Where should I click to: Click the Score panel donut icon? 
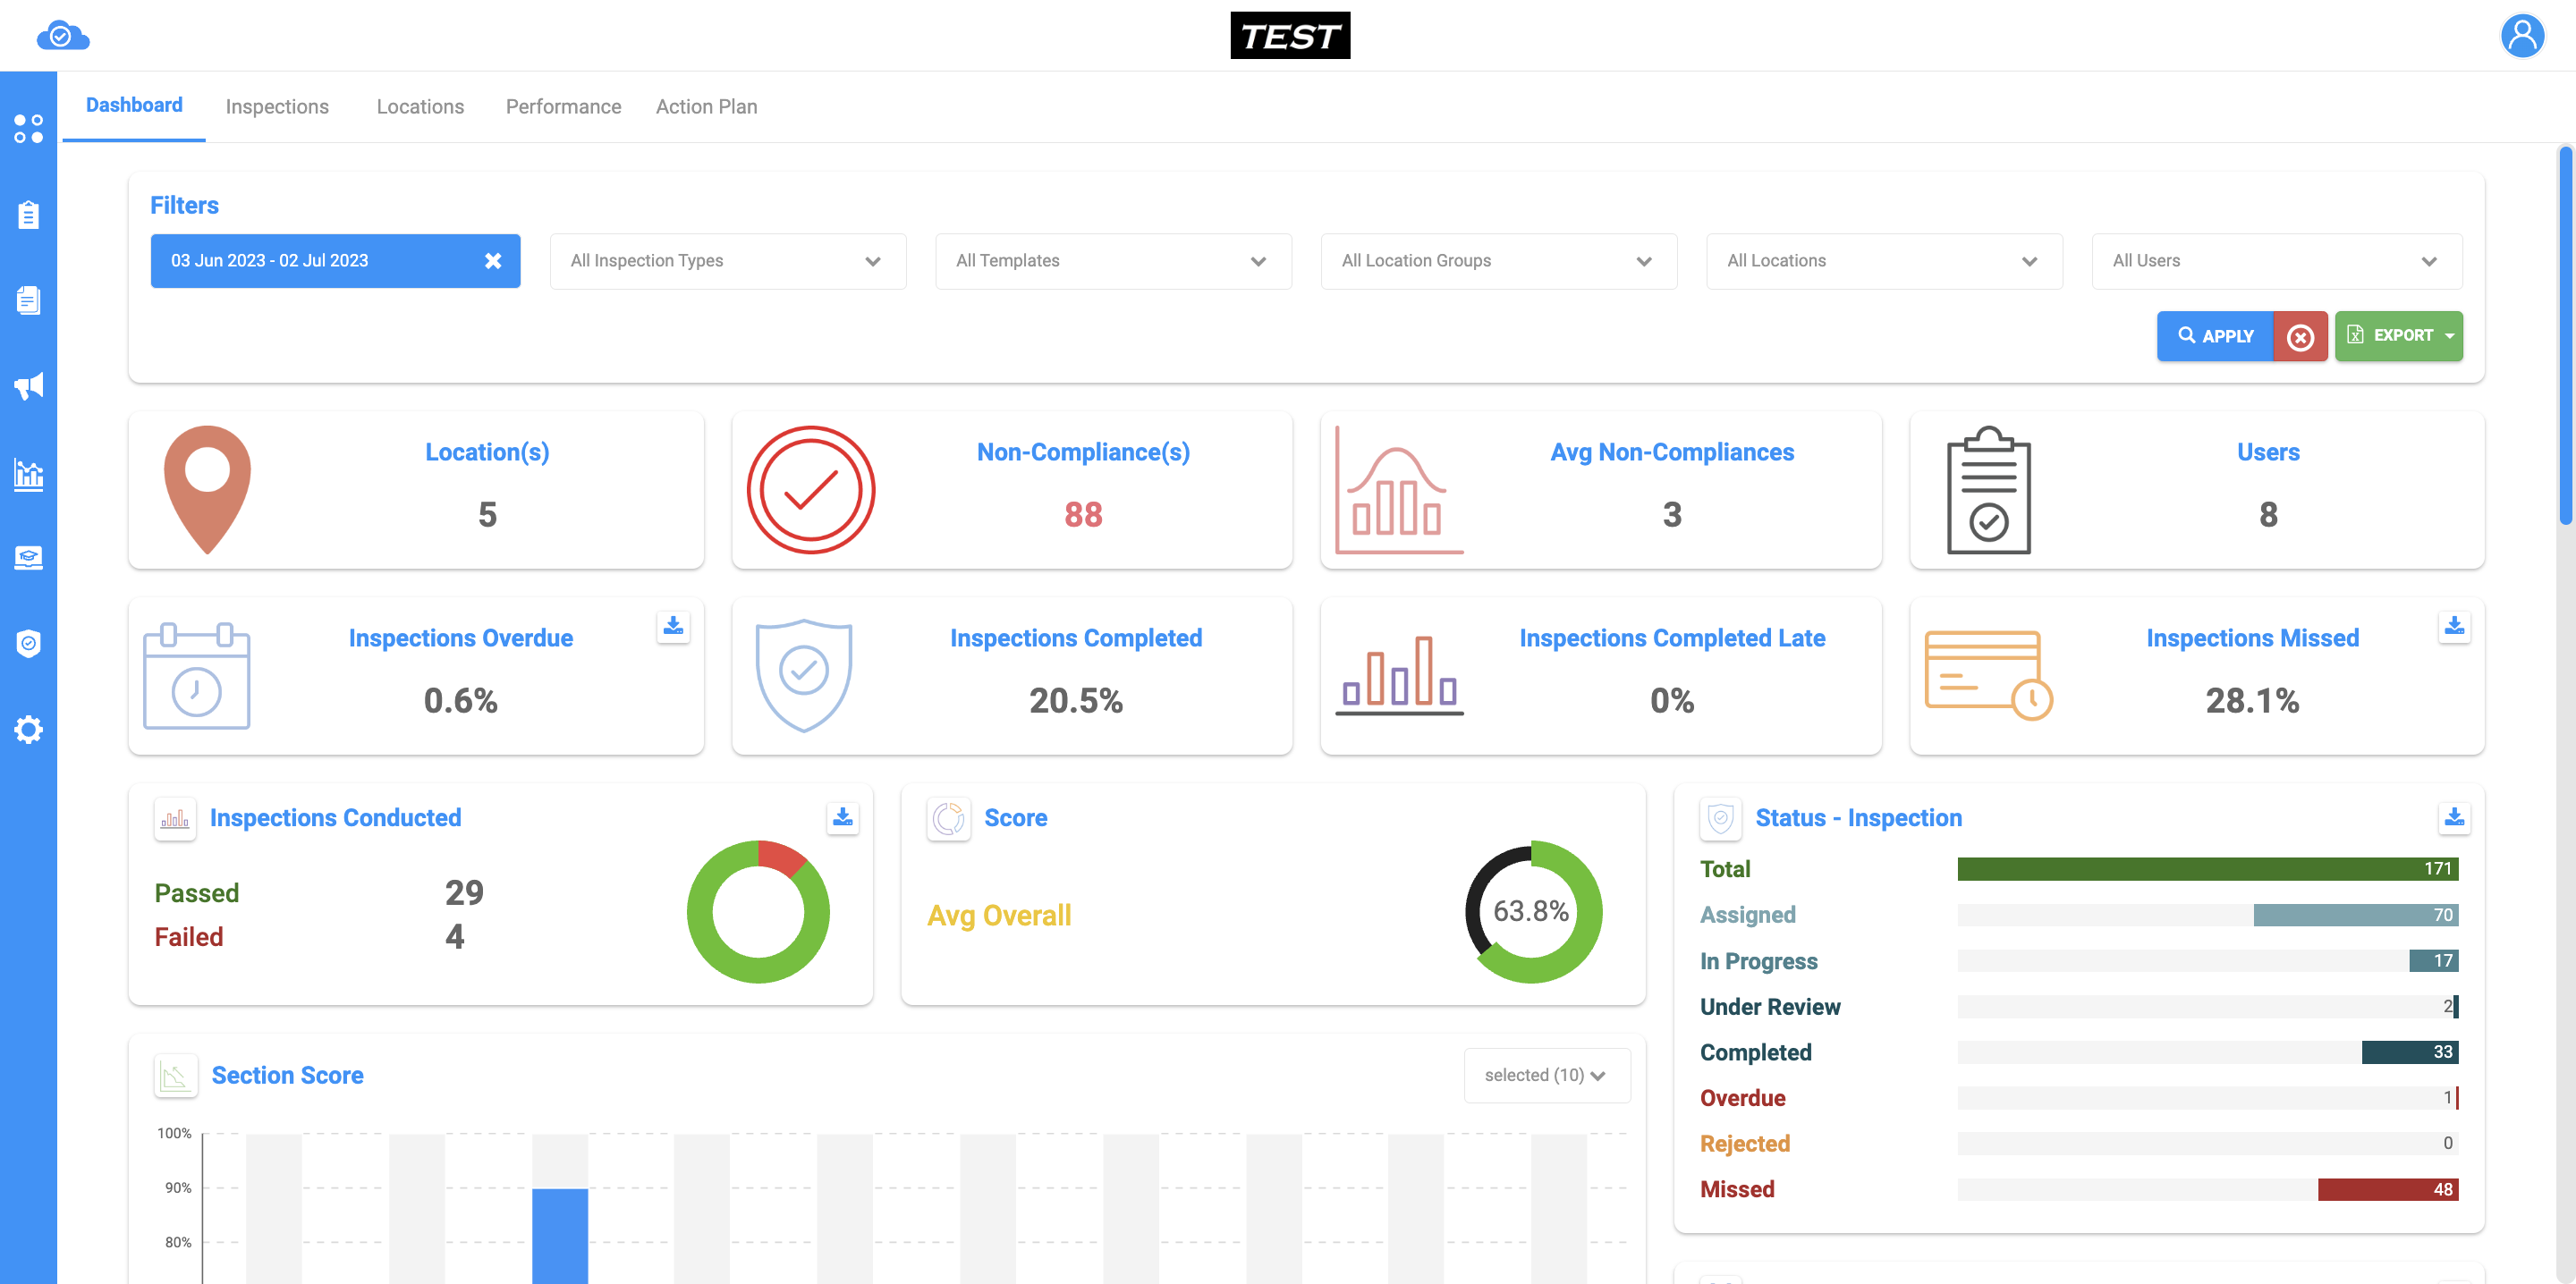(x=948, y=819)
